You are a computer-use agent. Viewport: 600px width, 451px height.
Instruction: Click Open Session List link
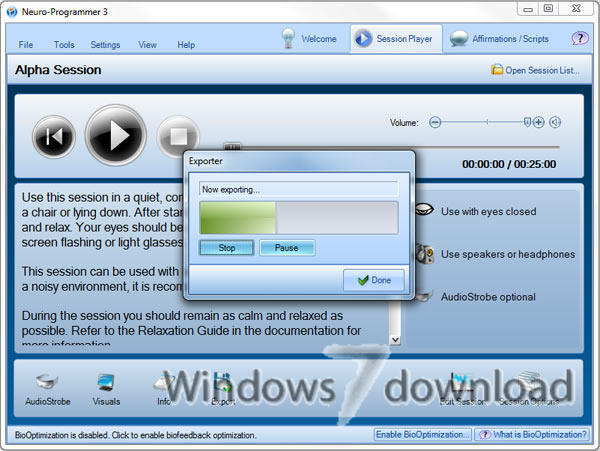click(542, 70)
